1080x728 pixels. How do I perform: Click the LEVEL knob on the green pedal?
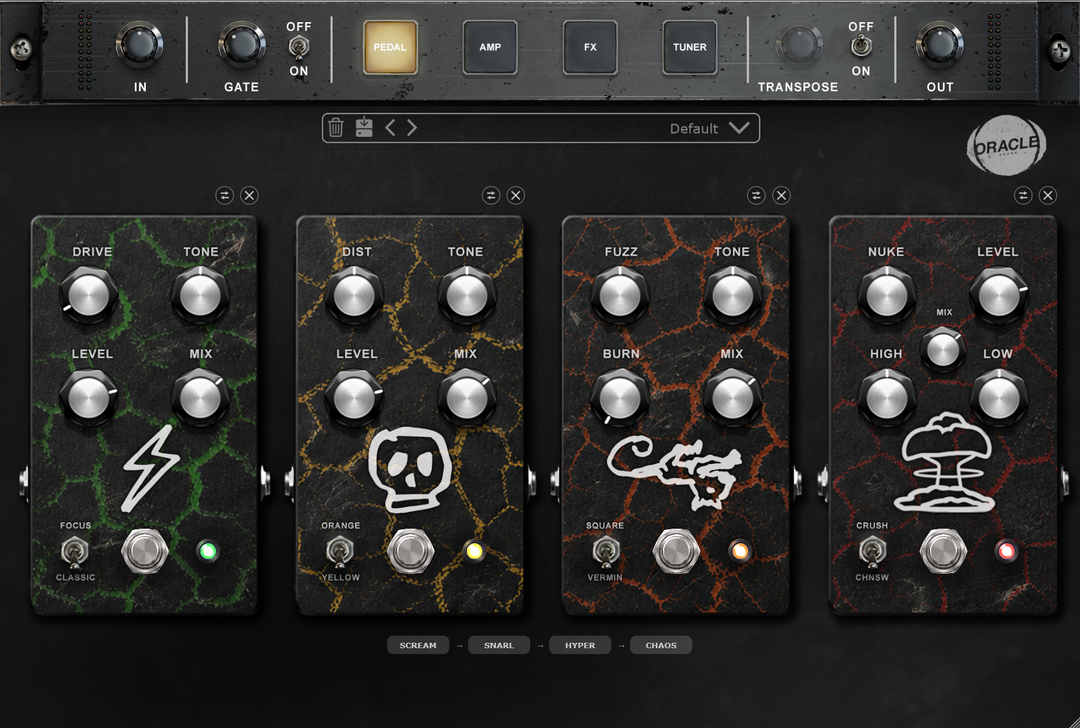pos(89,398)
